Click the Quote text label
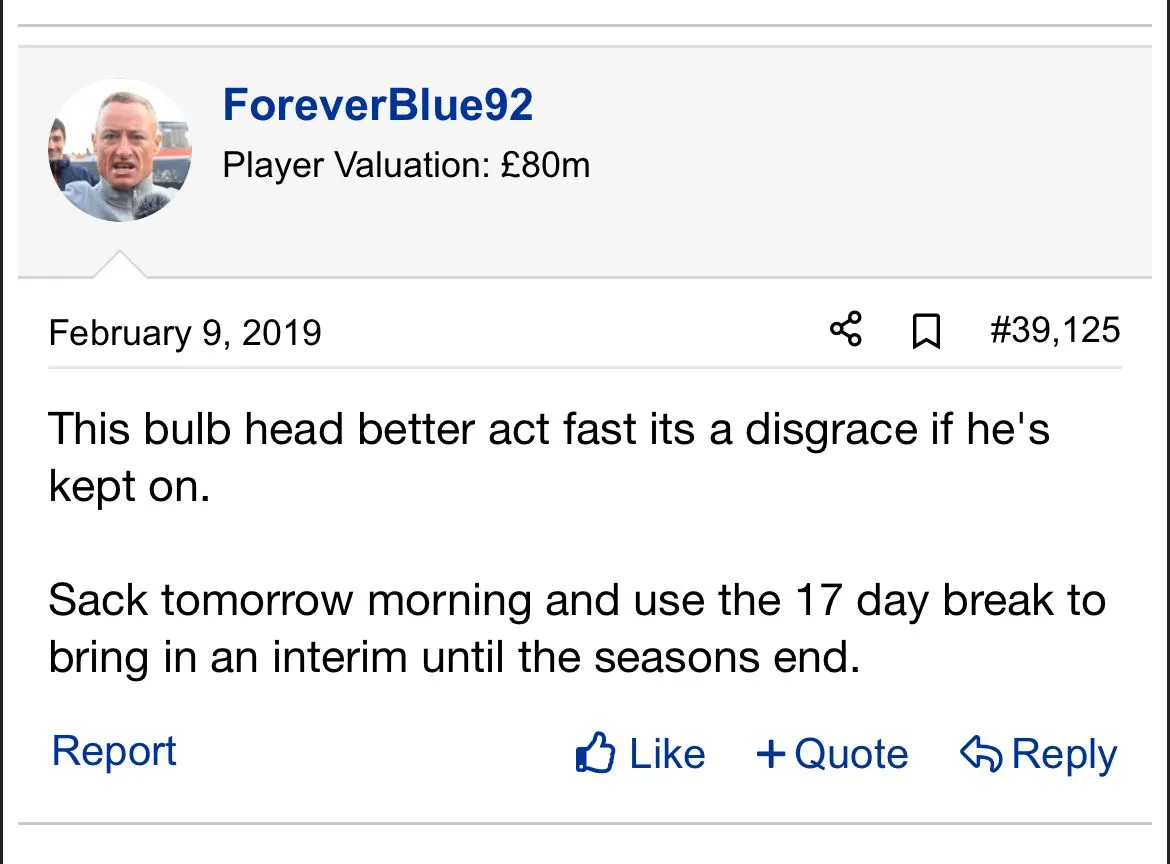Screen dimensions: 1170x864 point(851,754)
